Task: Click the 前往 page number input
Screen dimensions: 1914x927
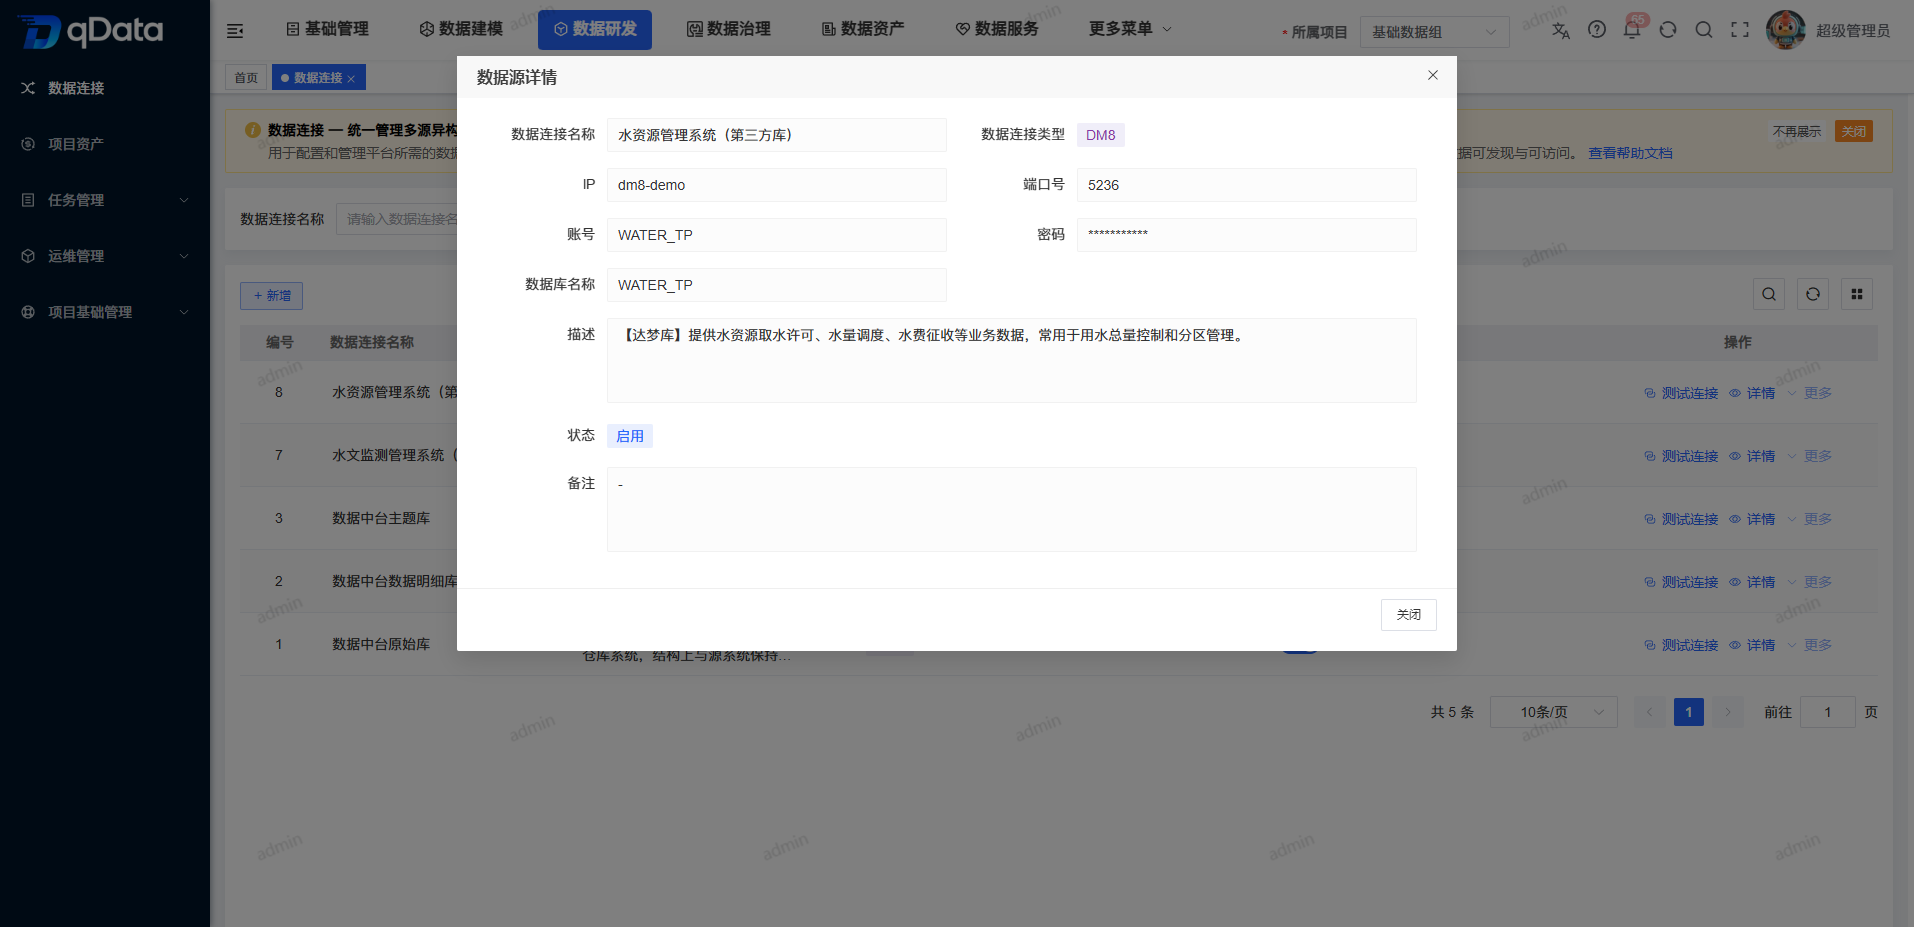Action: tap(1828, 712)
